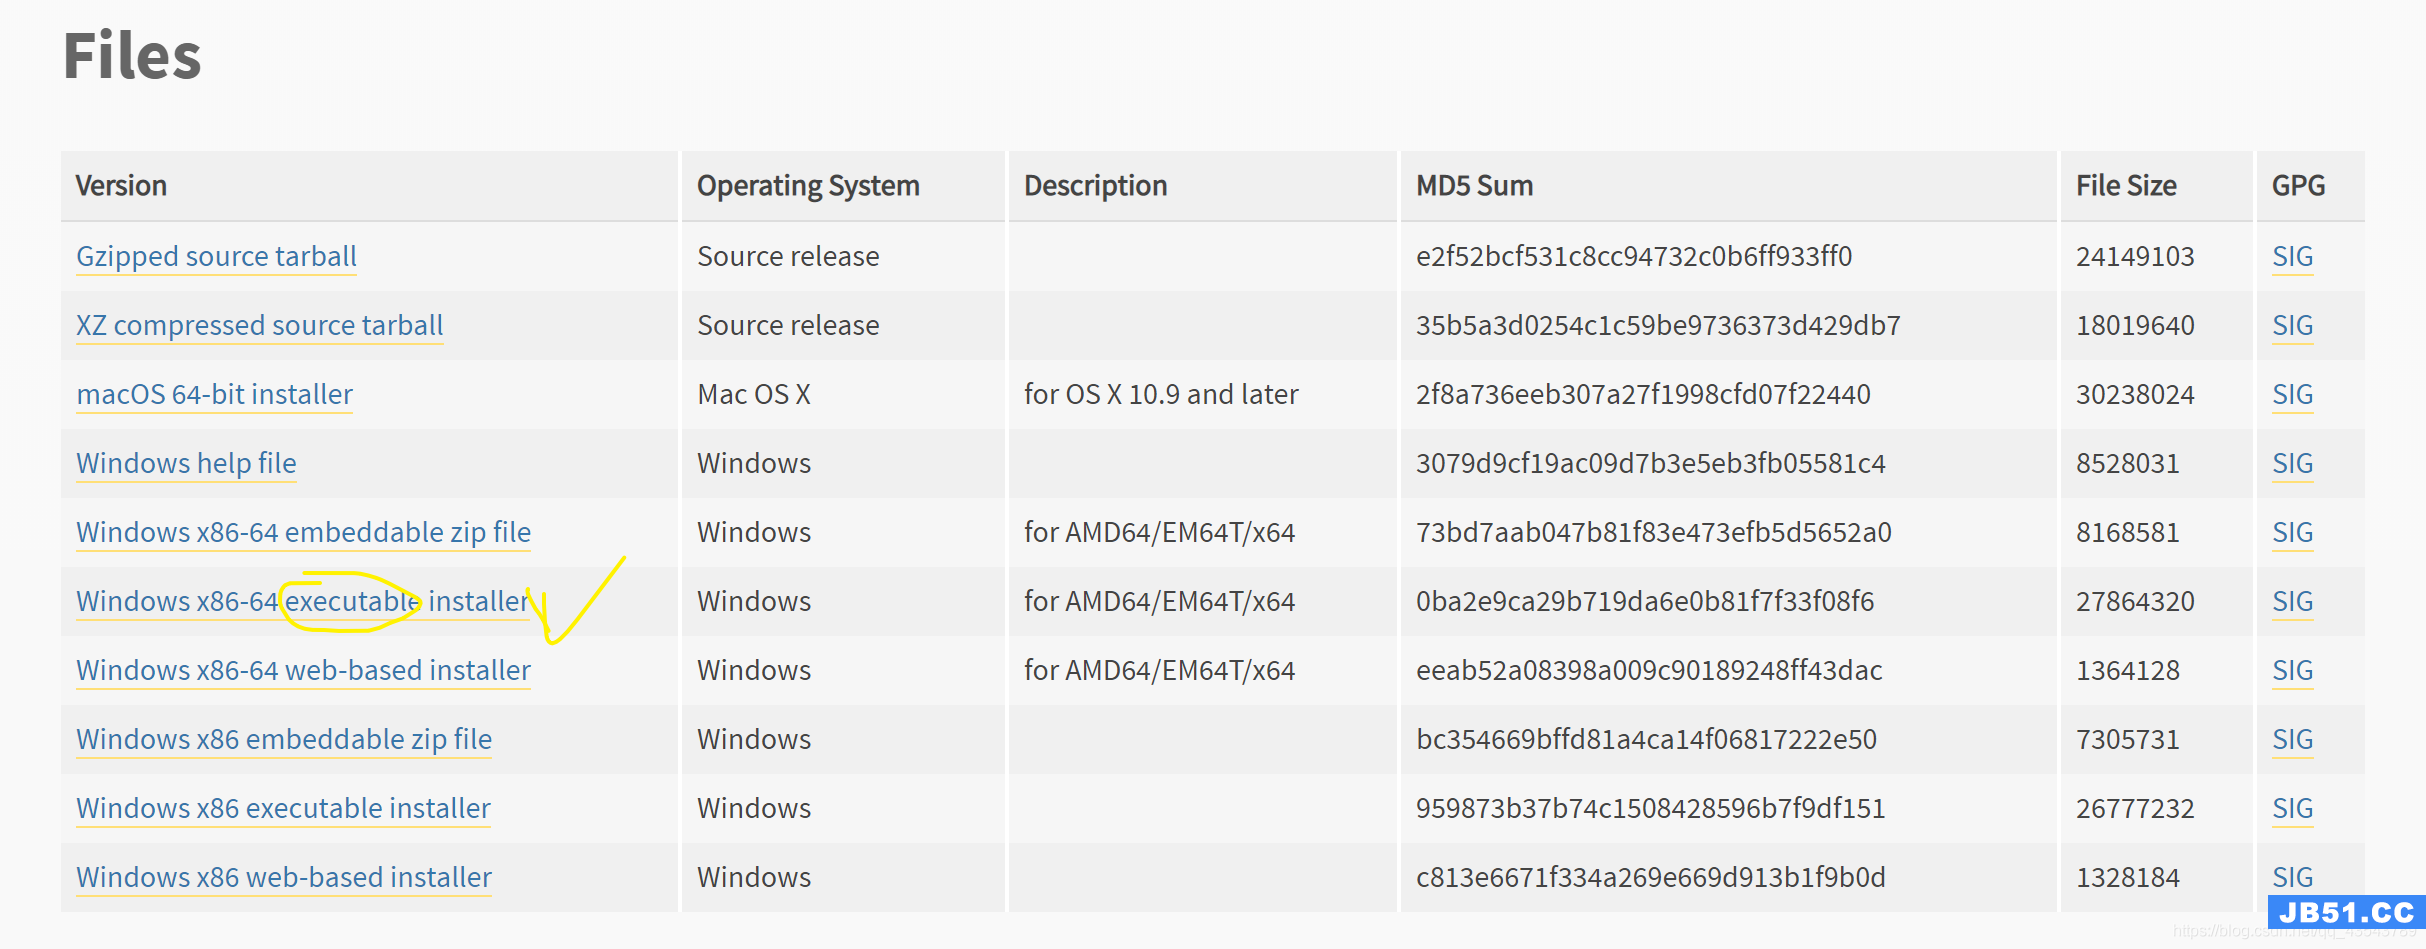Image resolution: width=2426 pixels, height=949 pixels.
Task: Open SIG link for x86 web-based installer
Action: (x=2292, y=878)
